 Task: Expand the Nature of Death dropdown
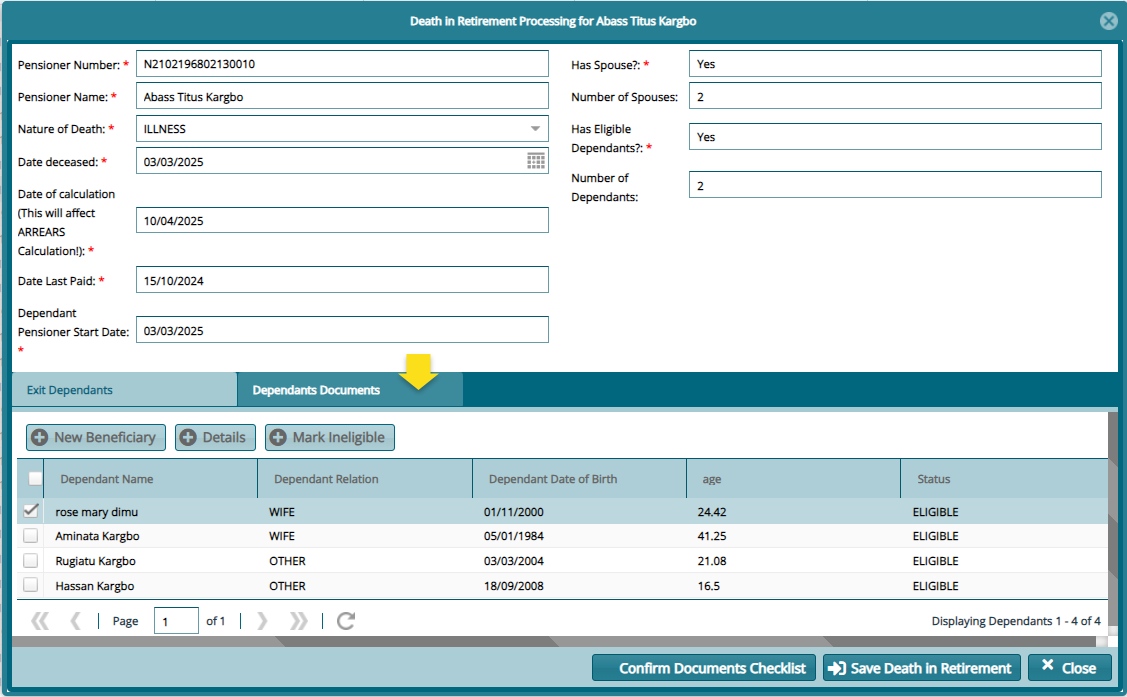coord(535,129)
